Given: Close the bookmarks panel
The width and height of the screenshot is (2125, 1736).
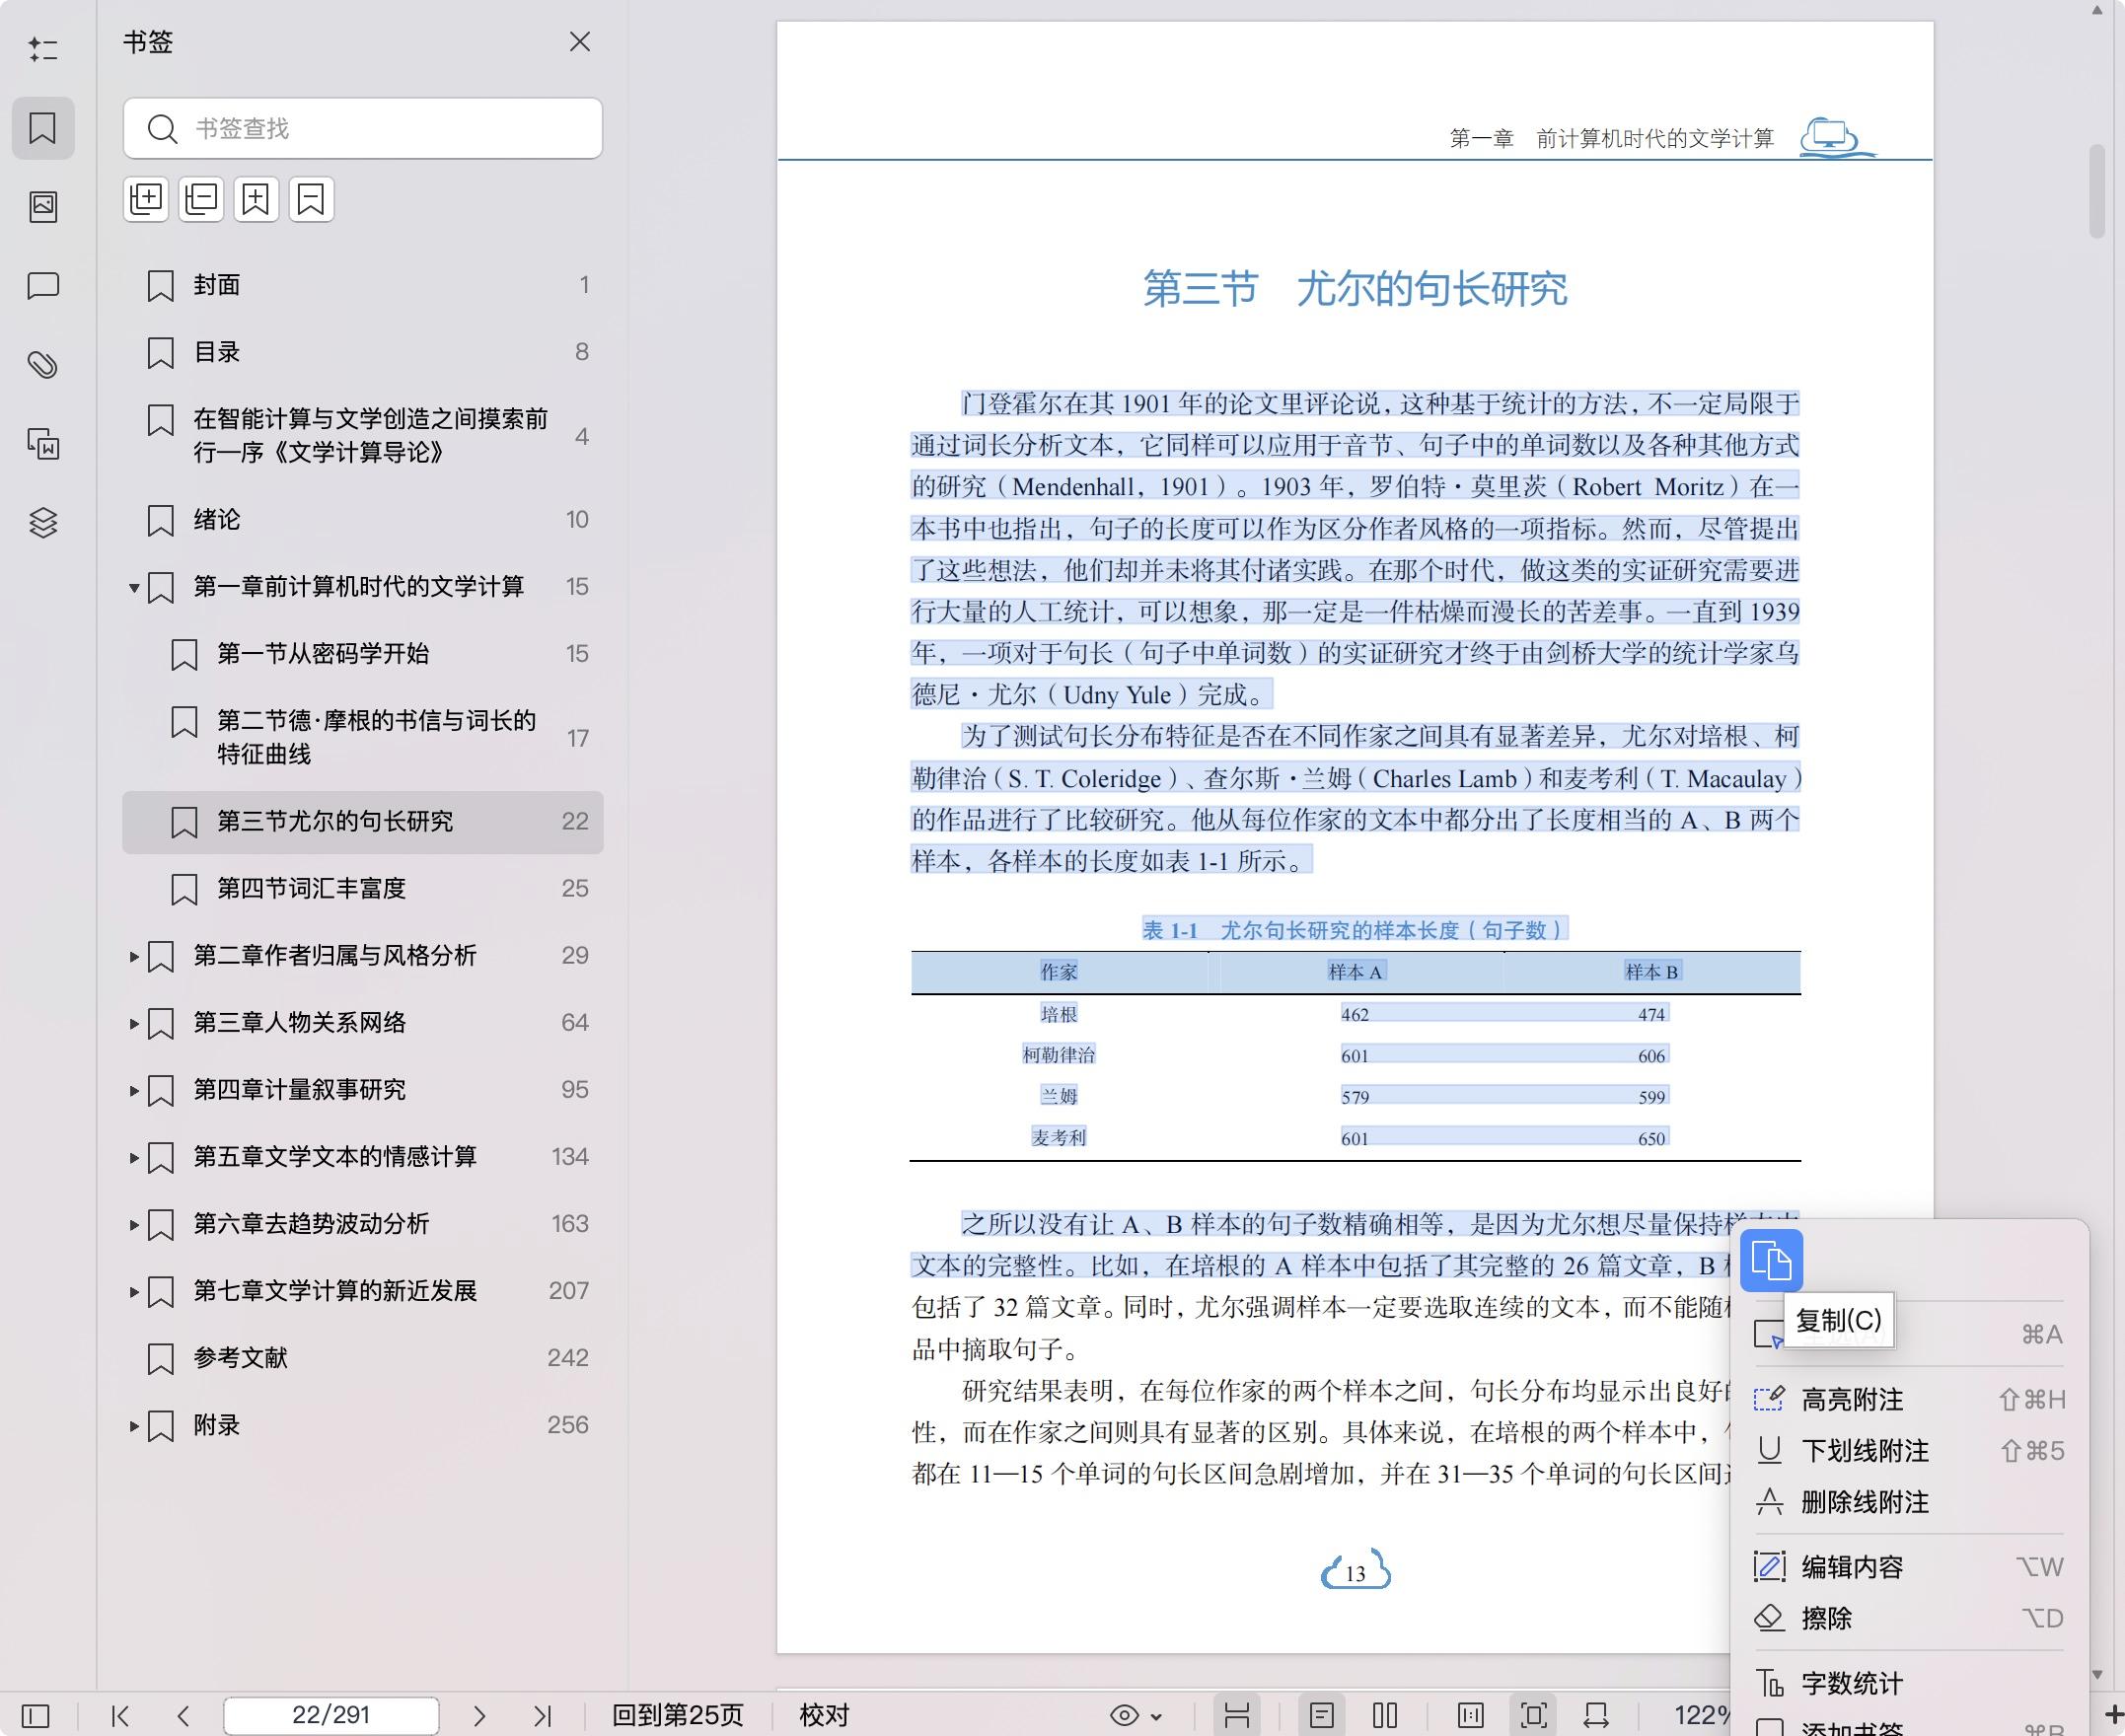Looking at the screenshot, I should [580, 42].
